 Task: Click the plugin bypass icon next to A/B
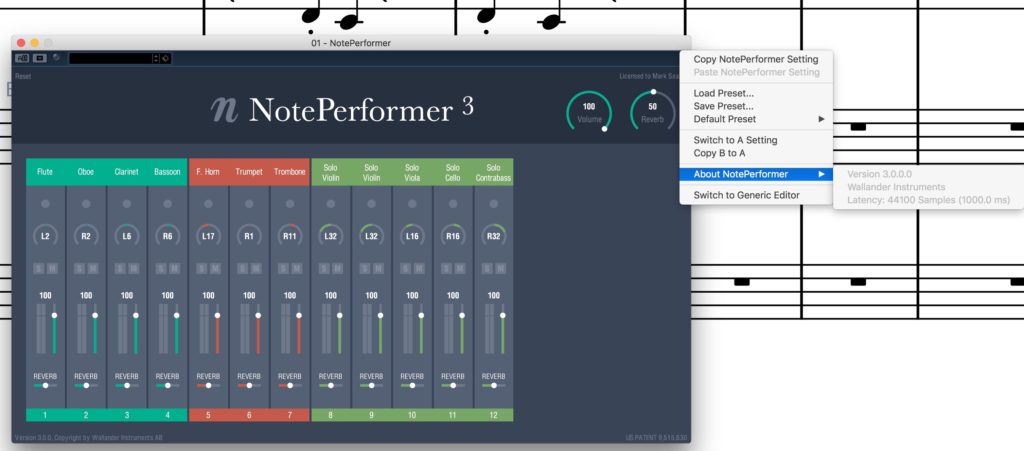39,58
